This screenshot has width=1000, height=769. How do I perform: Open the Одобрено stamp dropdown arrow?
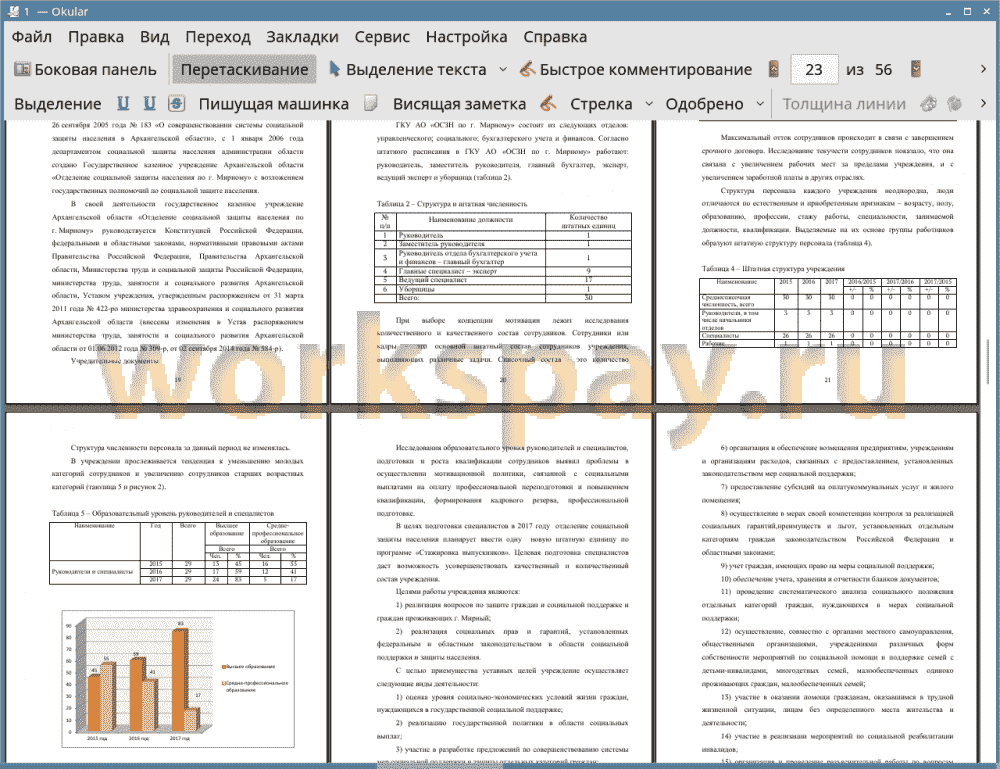[x=760, y=104]
